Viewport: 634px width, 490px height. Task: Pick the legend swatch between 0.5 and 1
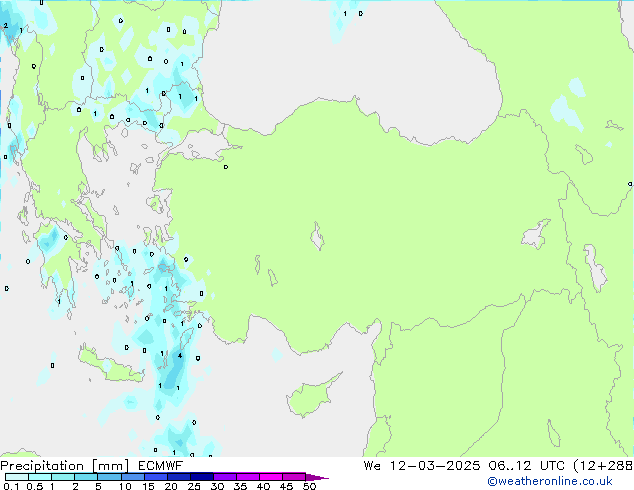pyautogui.click(x=40, y=477)
